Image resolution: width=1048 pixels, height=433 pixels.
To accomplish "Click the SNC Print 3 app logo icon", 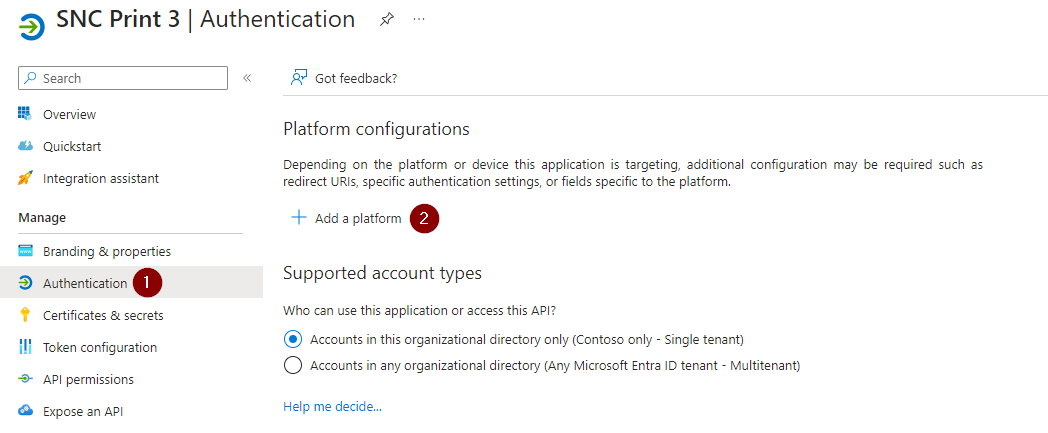I will pos(32,25).
